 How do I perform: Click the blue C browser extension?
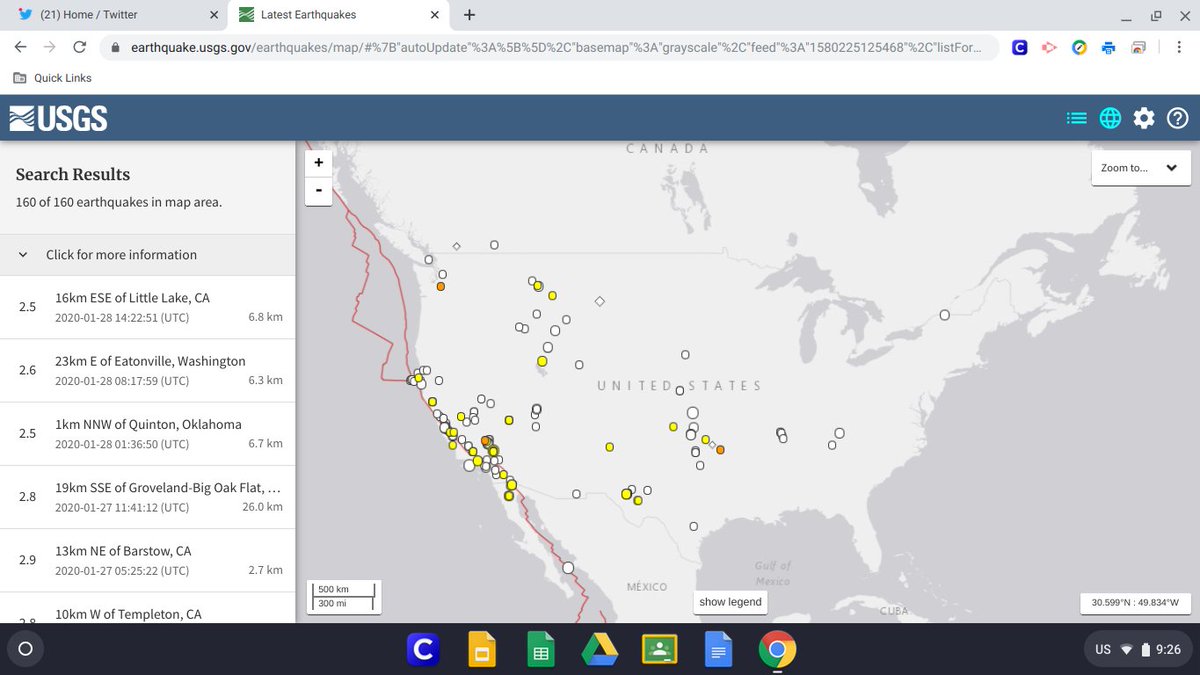coord(1020,47)
